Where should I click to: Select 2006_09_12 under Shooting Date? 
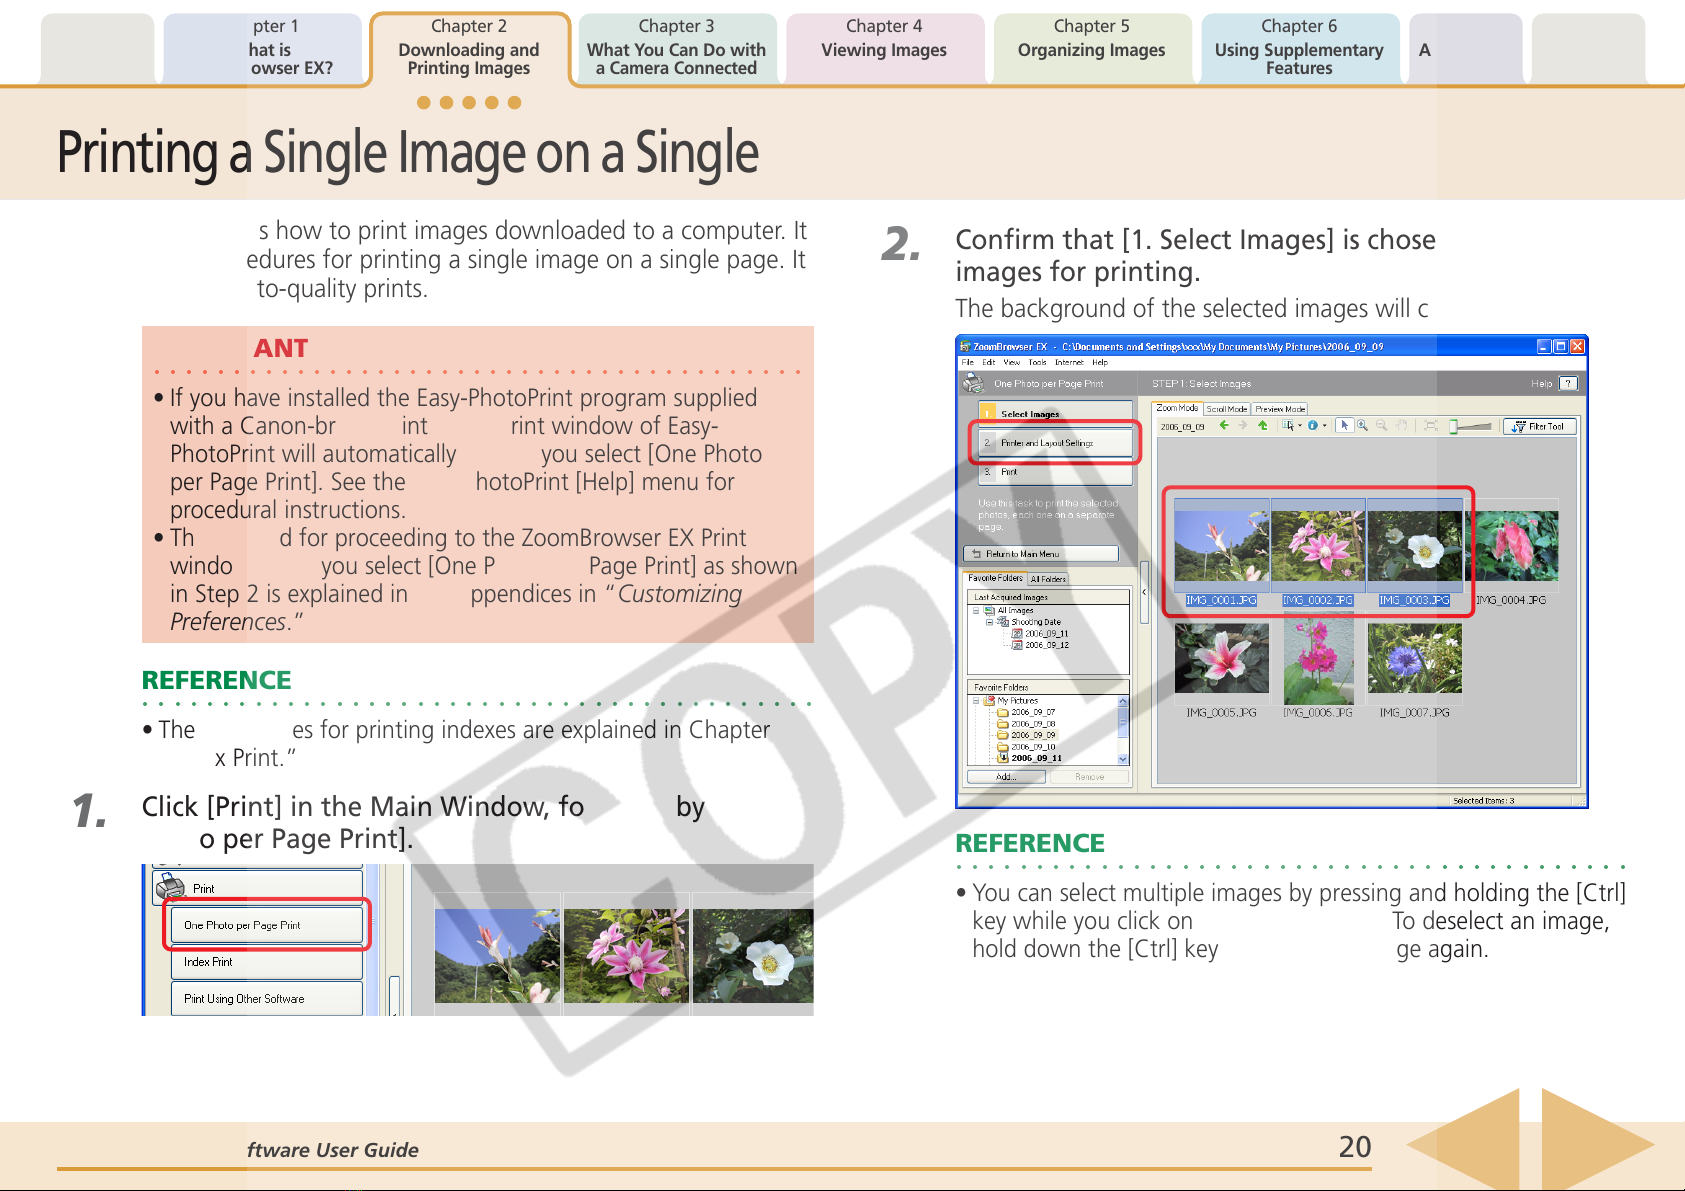click(x=1040, y=645)
